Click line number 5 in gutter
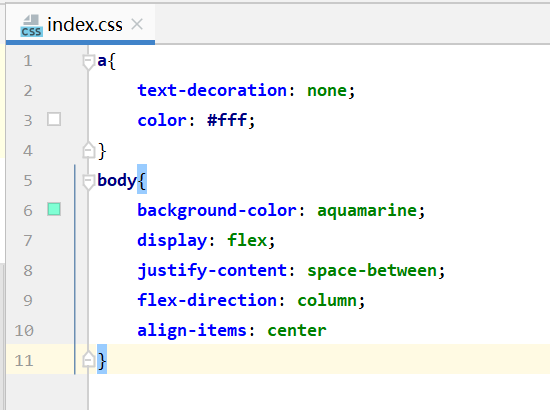The height and width of the screenshot is (410, 550). [x=28, y=181]
